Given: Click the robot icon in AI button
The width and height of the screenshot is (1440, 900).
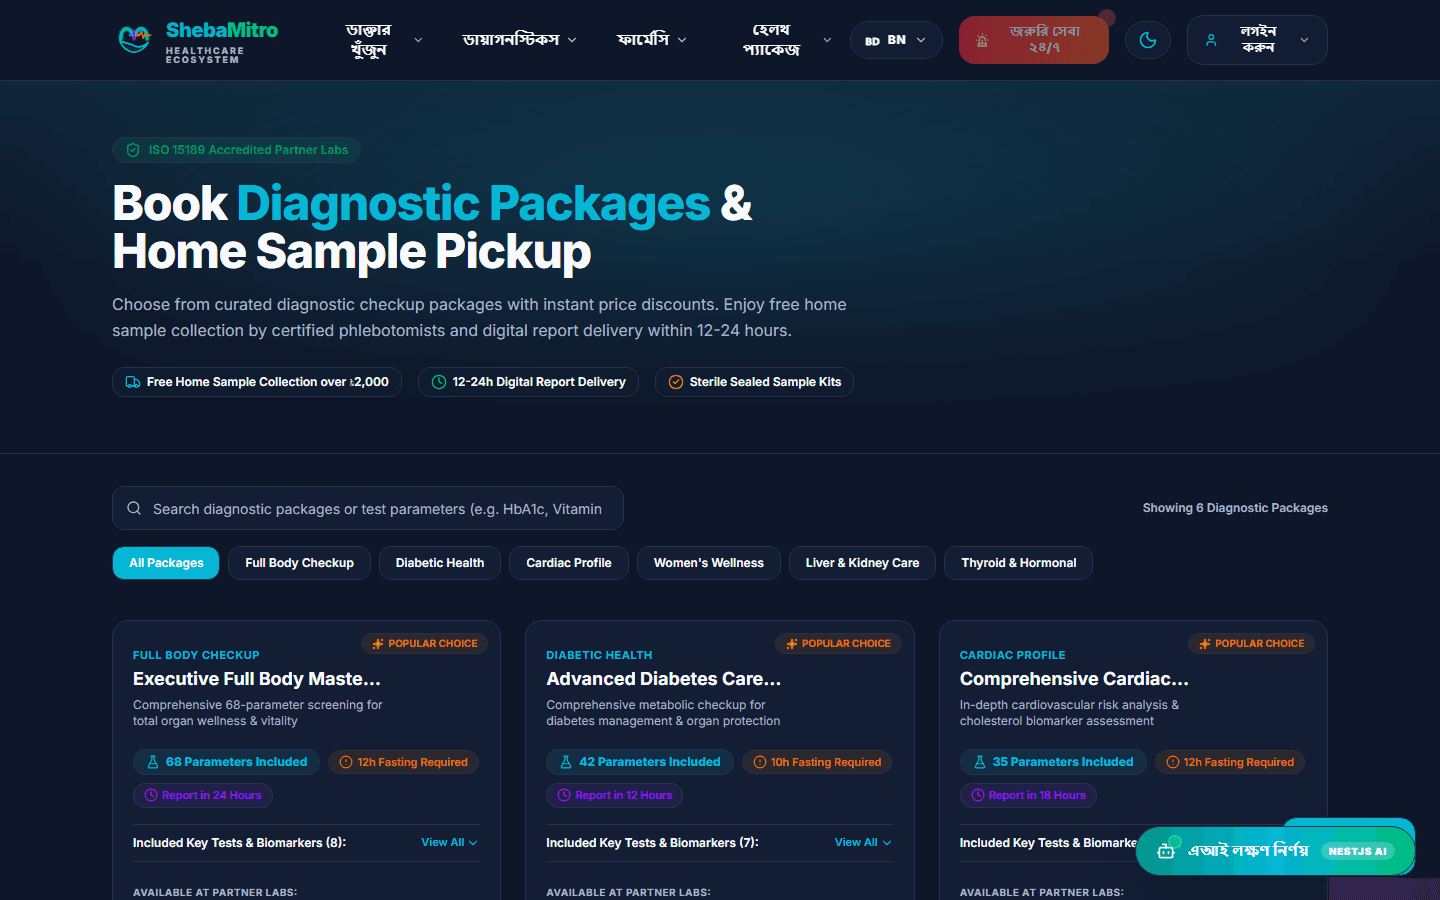Looking at the screenshot, I should click(1166, 851).
